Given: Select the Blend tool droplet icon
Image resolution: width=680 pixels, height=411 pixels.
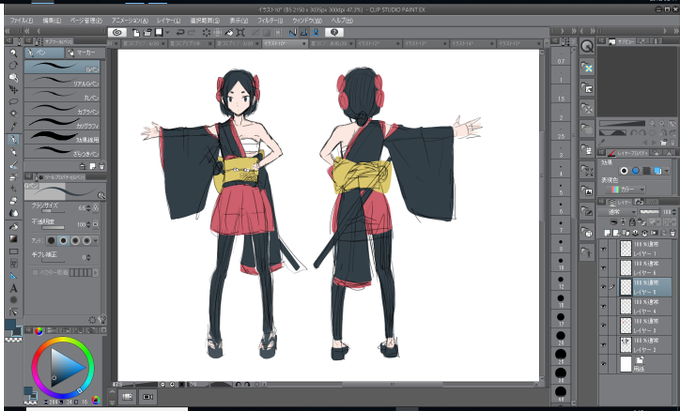Looking at the screenshot, I should tap(13, 213).
